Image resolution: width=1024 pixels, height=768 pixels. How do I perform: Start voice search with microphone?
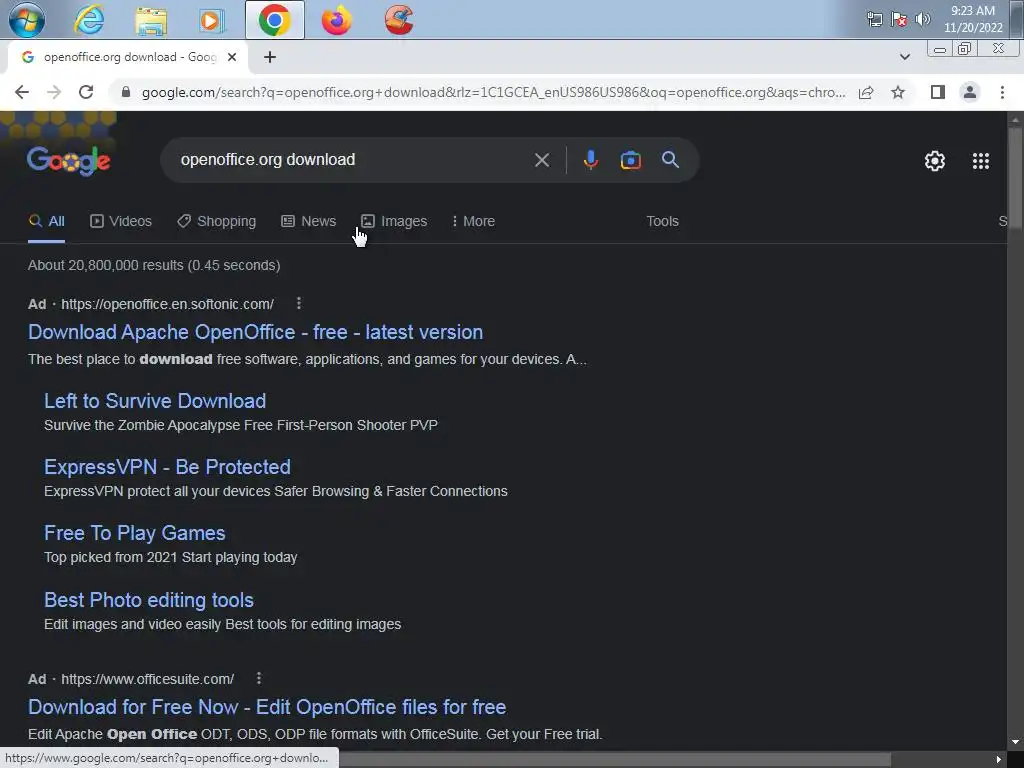tap(590, 160)
